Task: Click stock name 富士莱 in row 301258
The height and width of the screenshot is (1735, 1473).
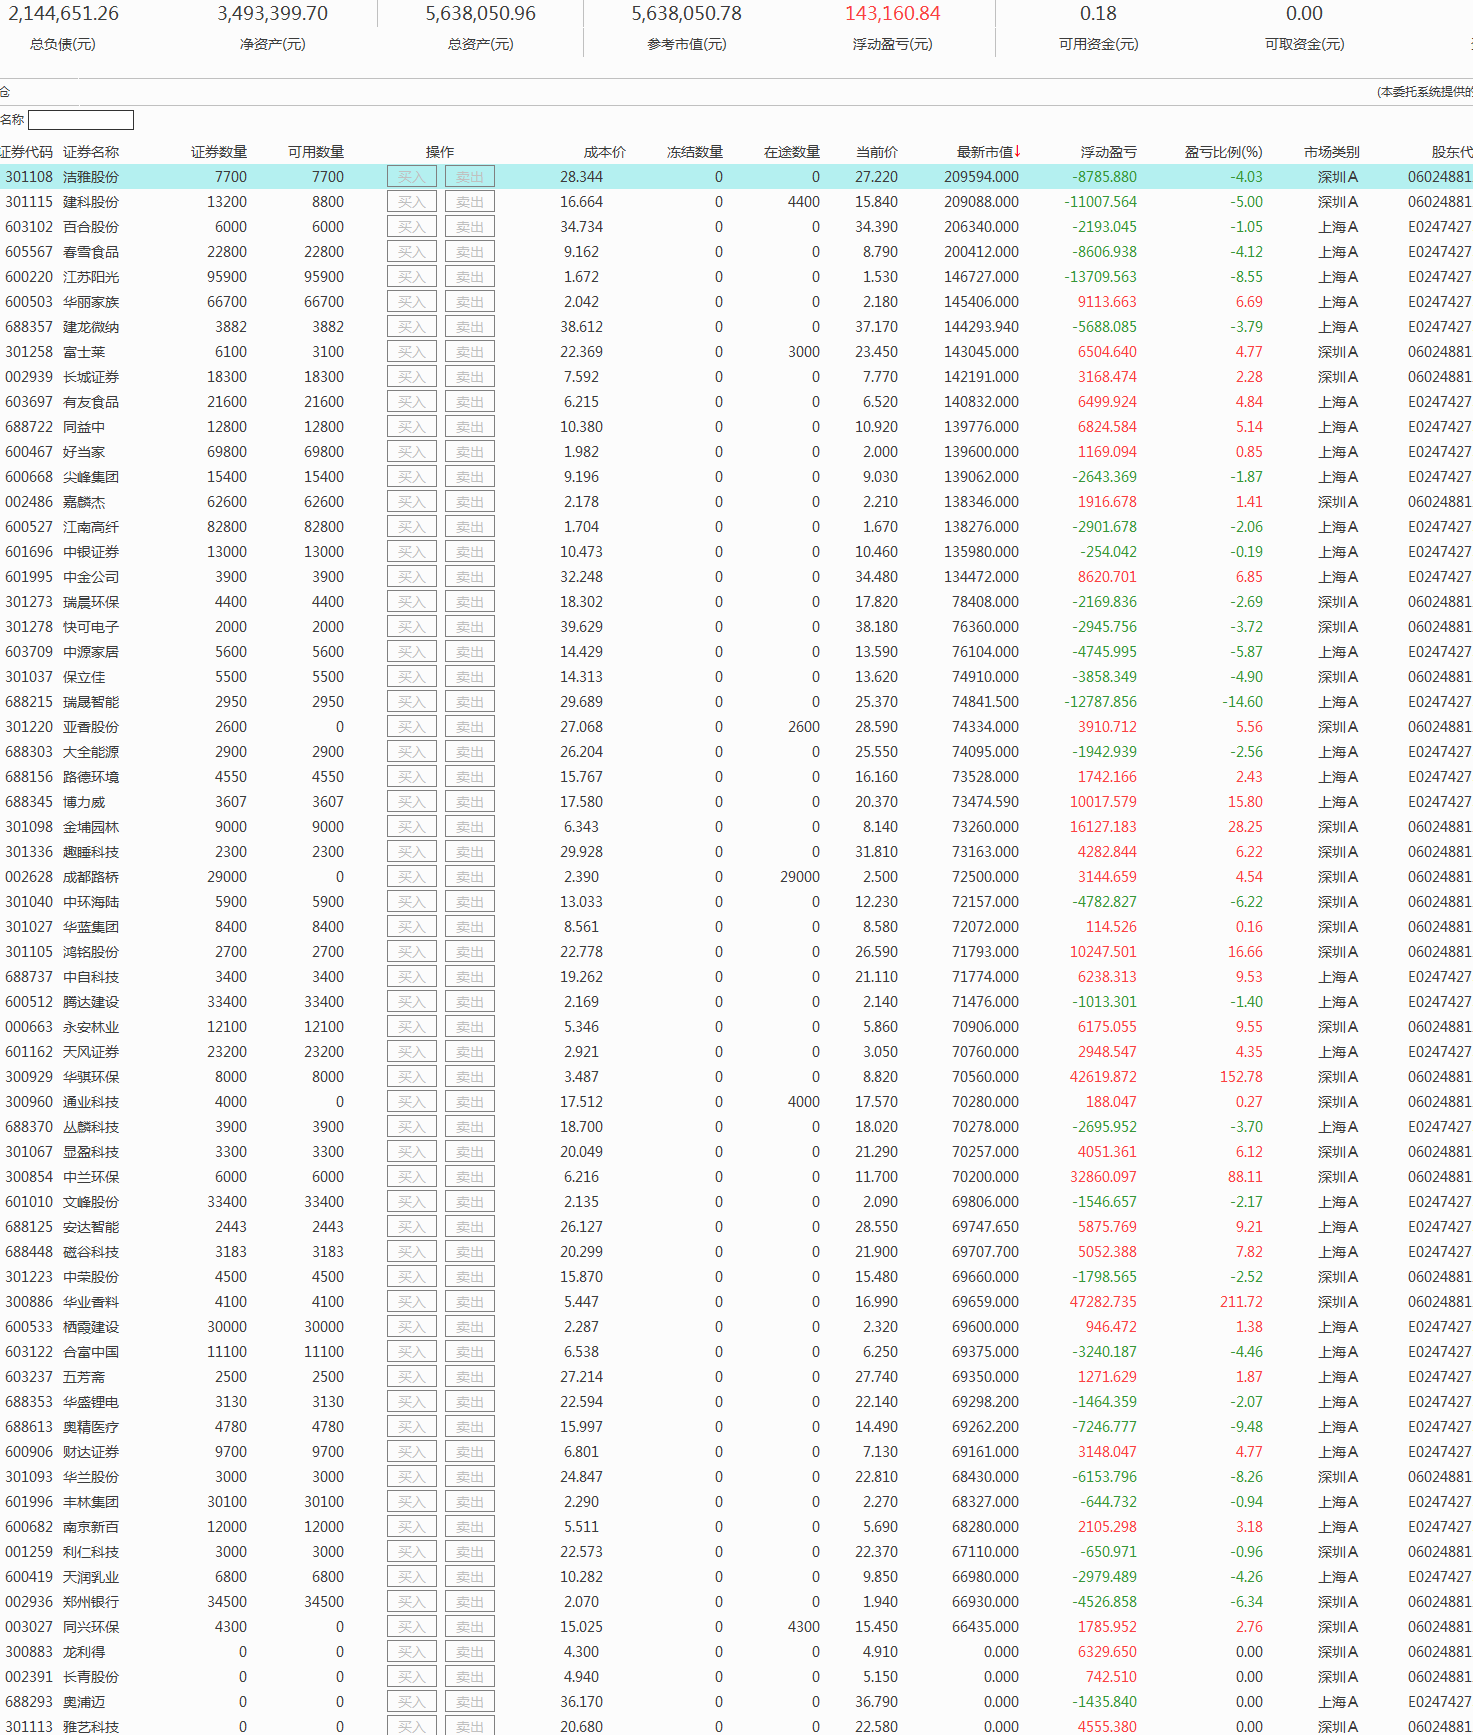Action: [84, 352]
